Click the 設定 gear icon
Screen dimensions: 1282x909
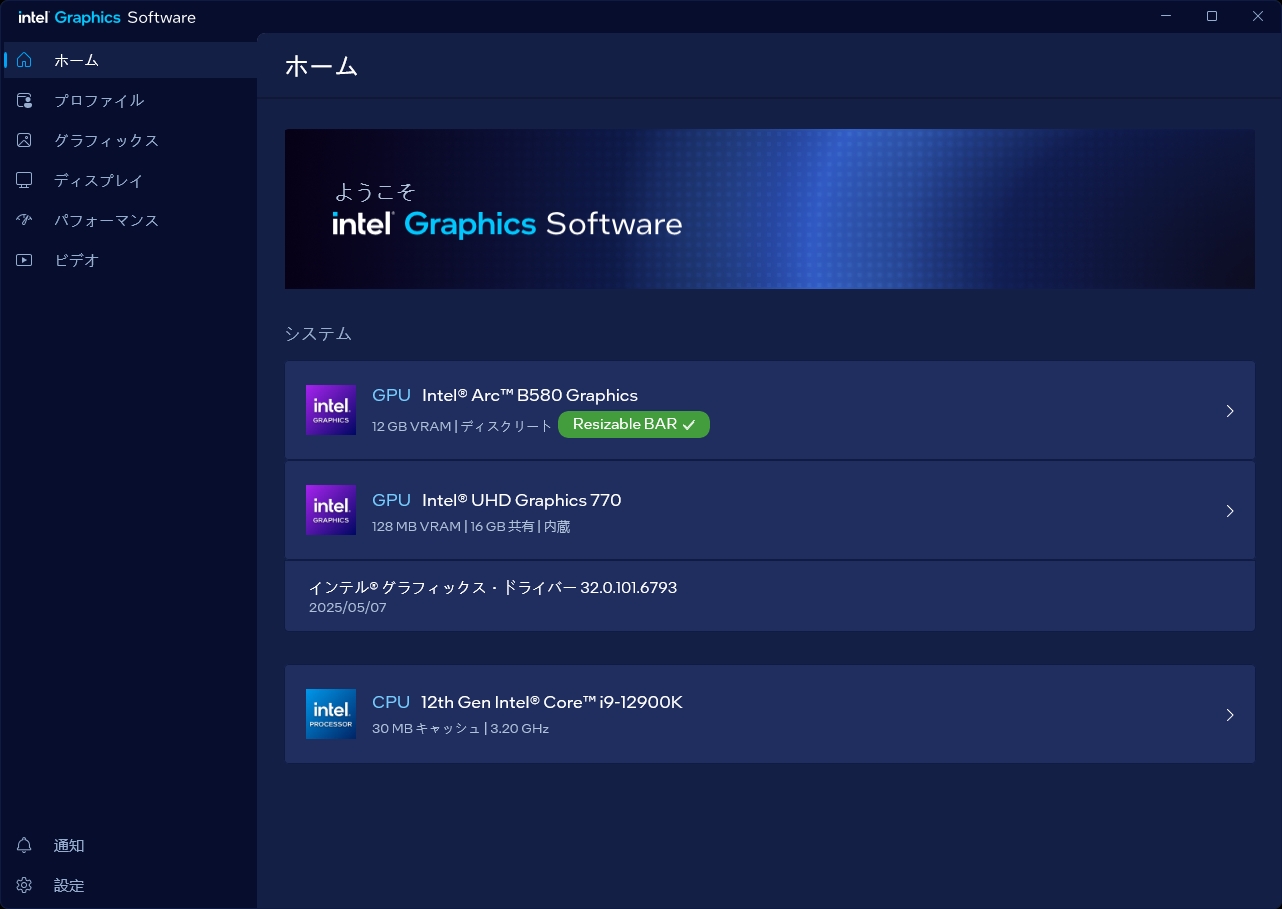(x=25, y=885)
